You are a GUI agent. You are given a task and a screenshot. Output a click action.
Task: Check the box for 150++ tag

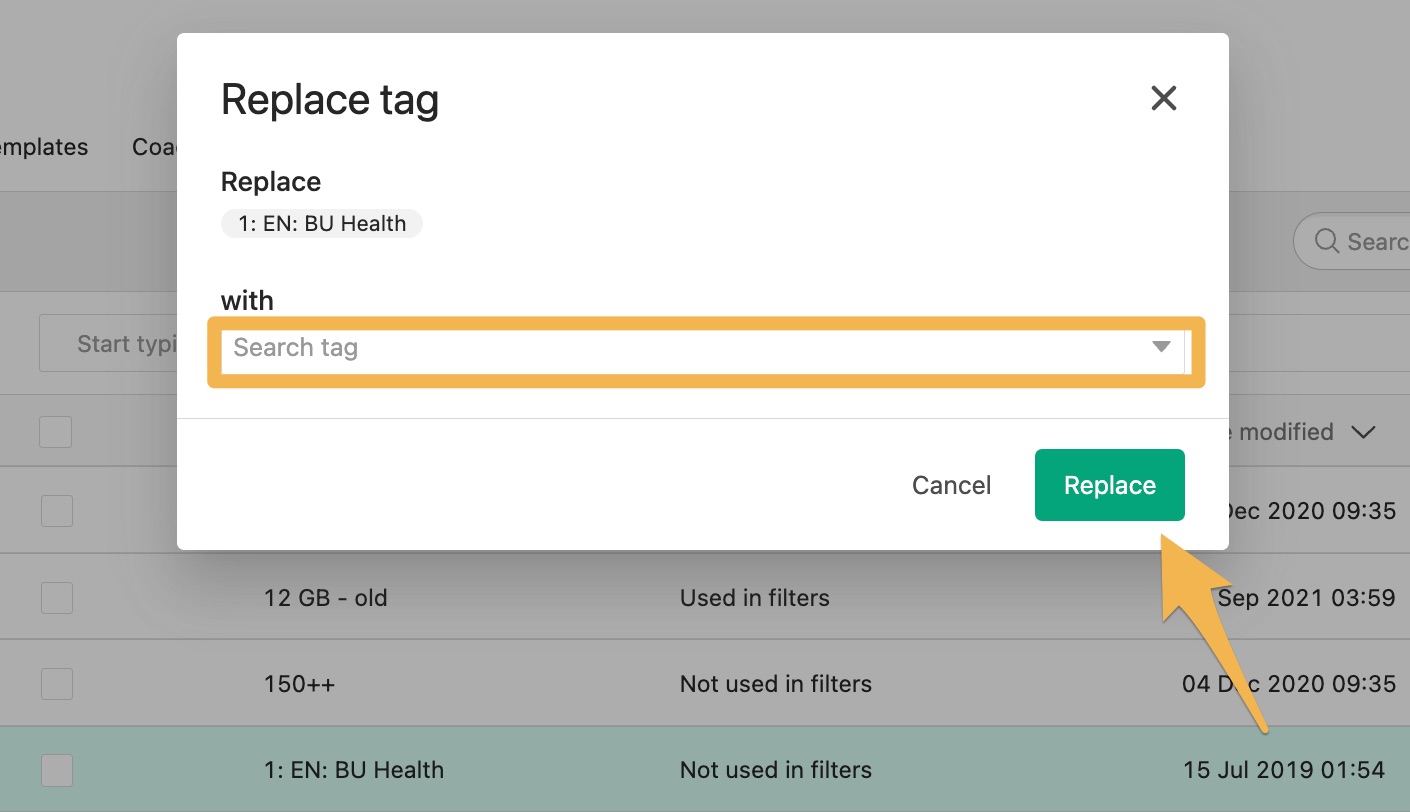click(x=56, y=684)
